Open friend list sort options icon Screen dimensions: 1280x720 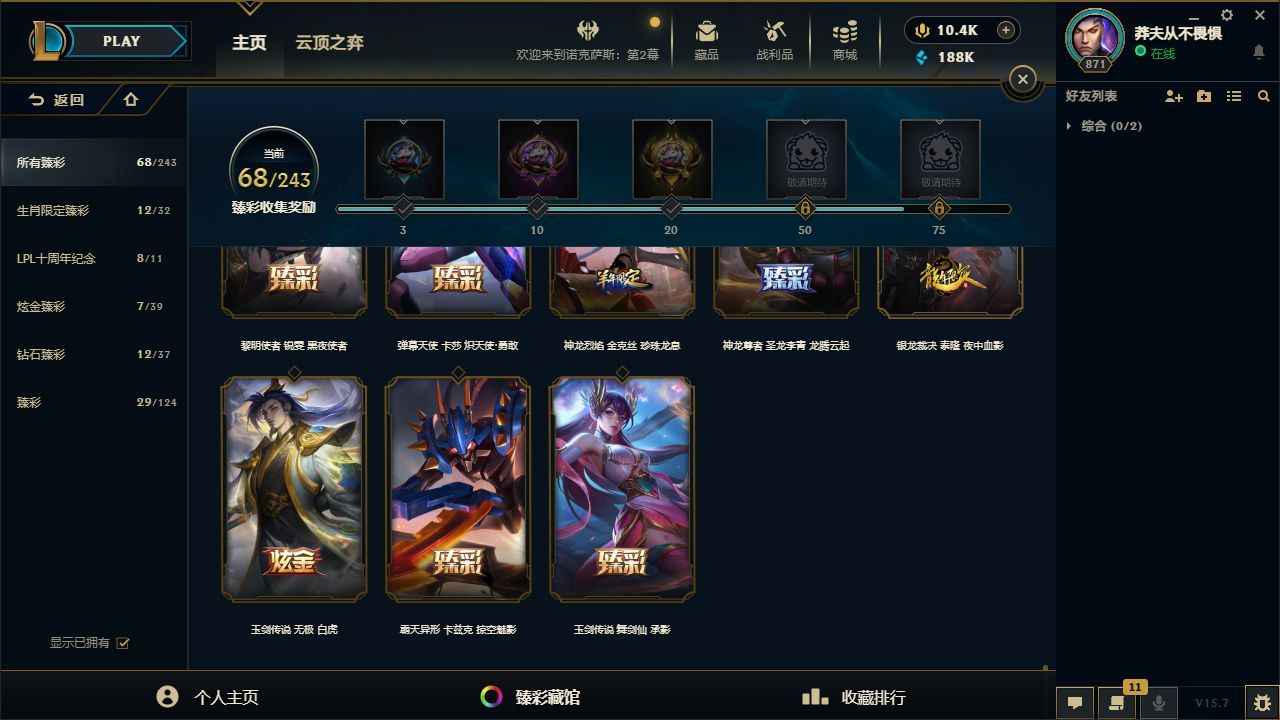[x=1234, y=96]
